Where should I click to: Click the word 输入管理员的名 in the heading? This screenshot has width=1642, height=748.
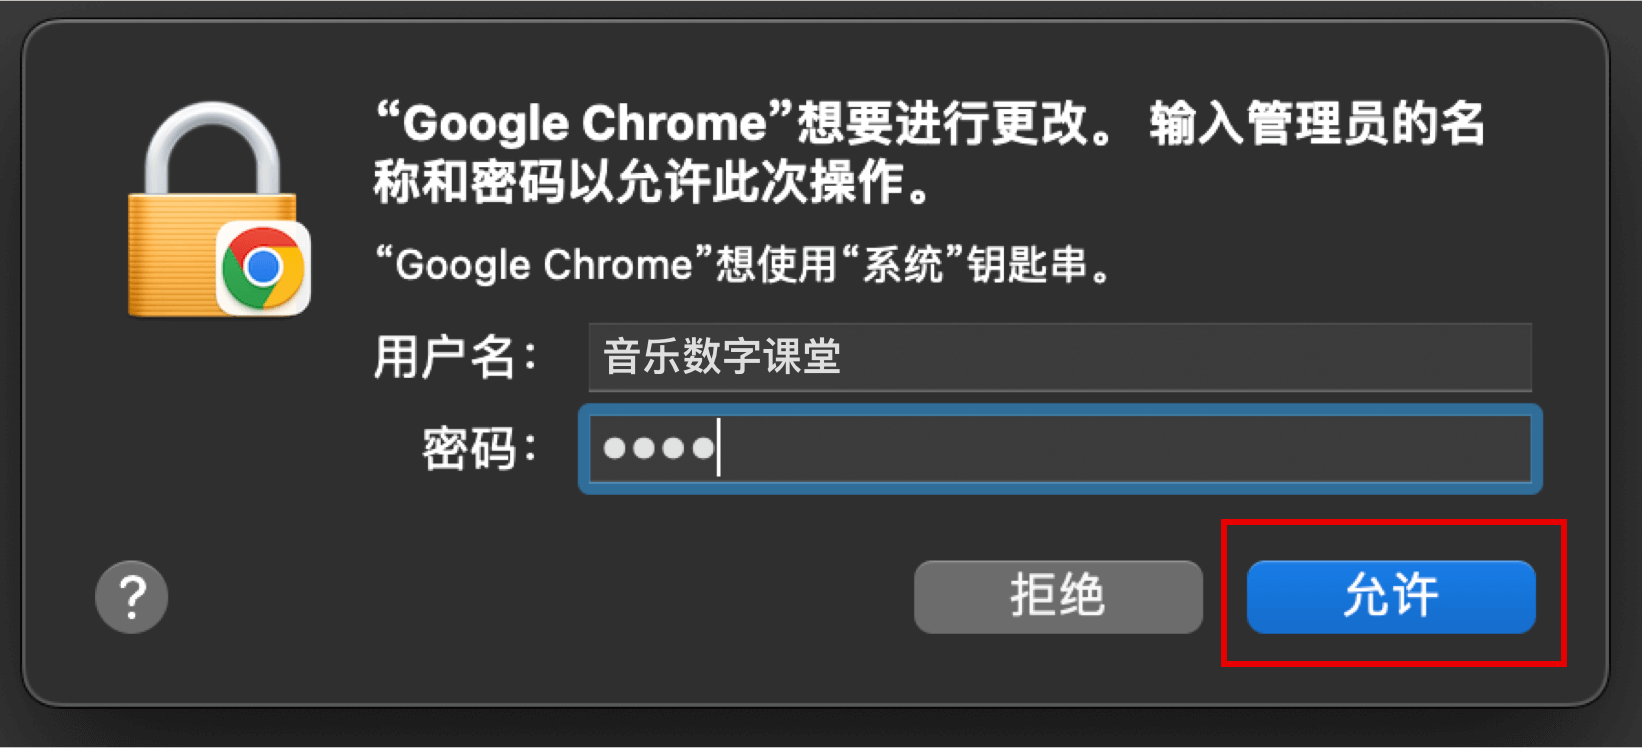1318,124
